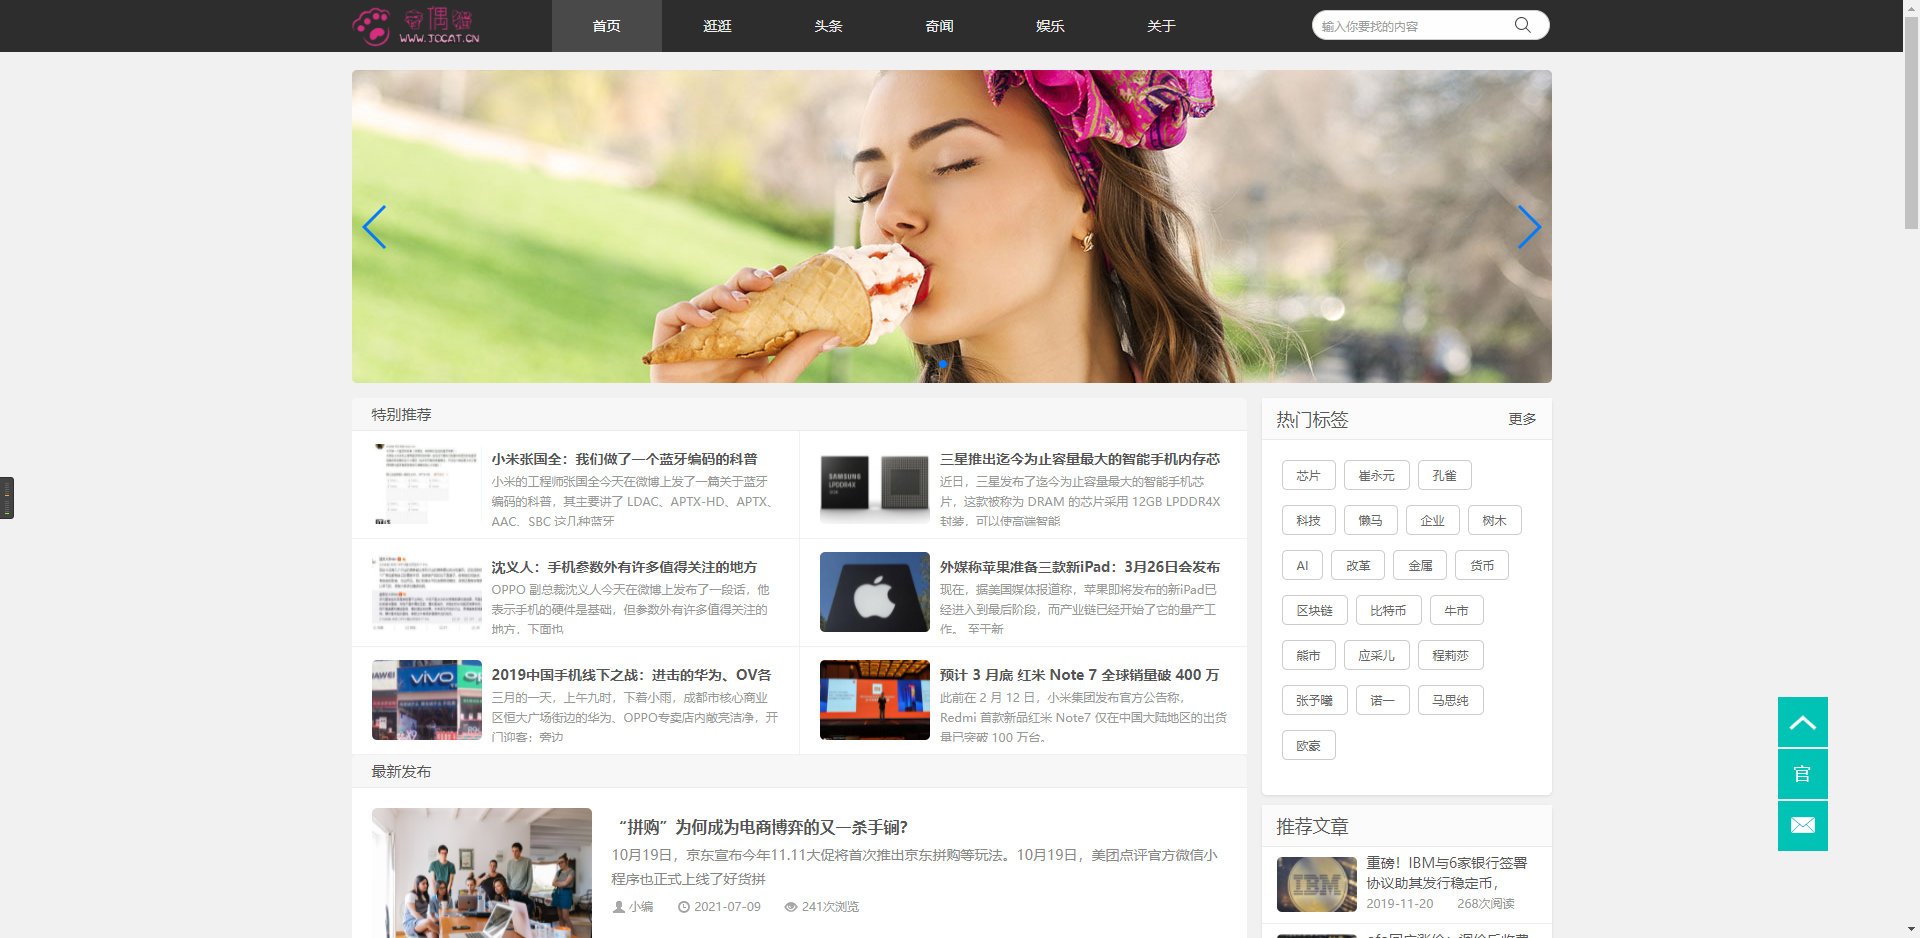1920x938 pixels.
Task: Select the 懒马 tag
Action: point(1370,520)
